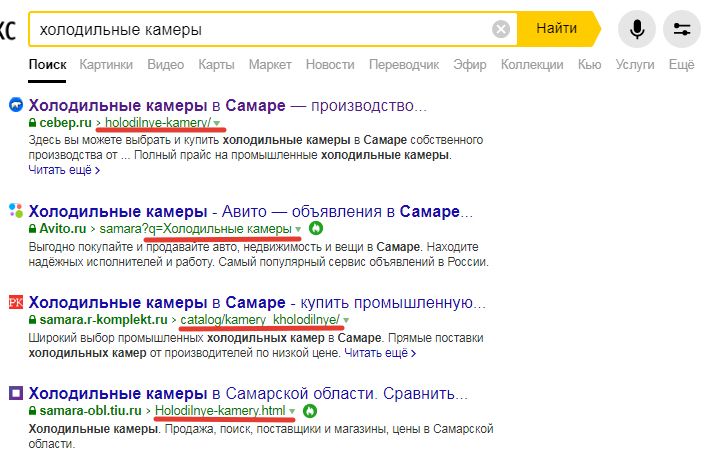Viewport: 708px width, 469px height.
Task: Open the Самарской области. Сравнить result title
Action: 248,394
